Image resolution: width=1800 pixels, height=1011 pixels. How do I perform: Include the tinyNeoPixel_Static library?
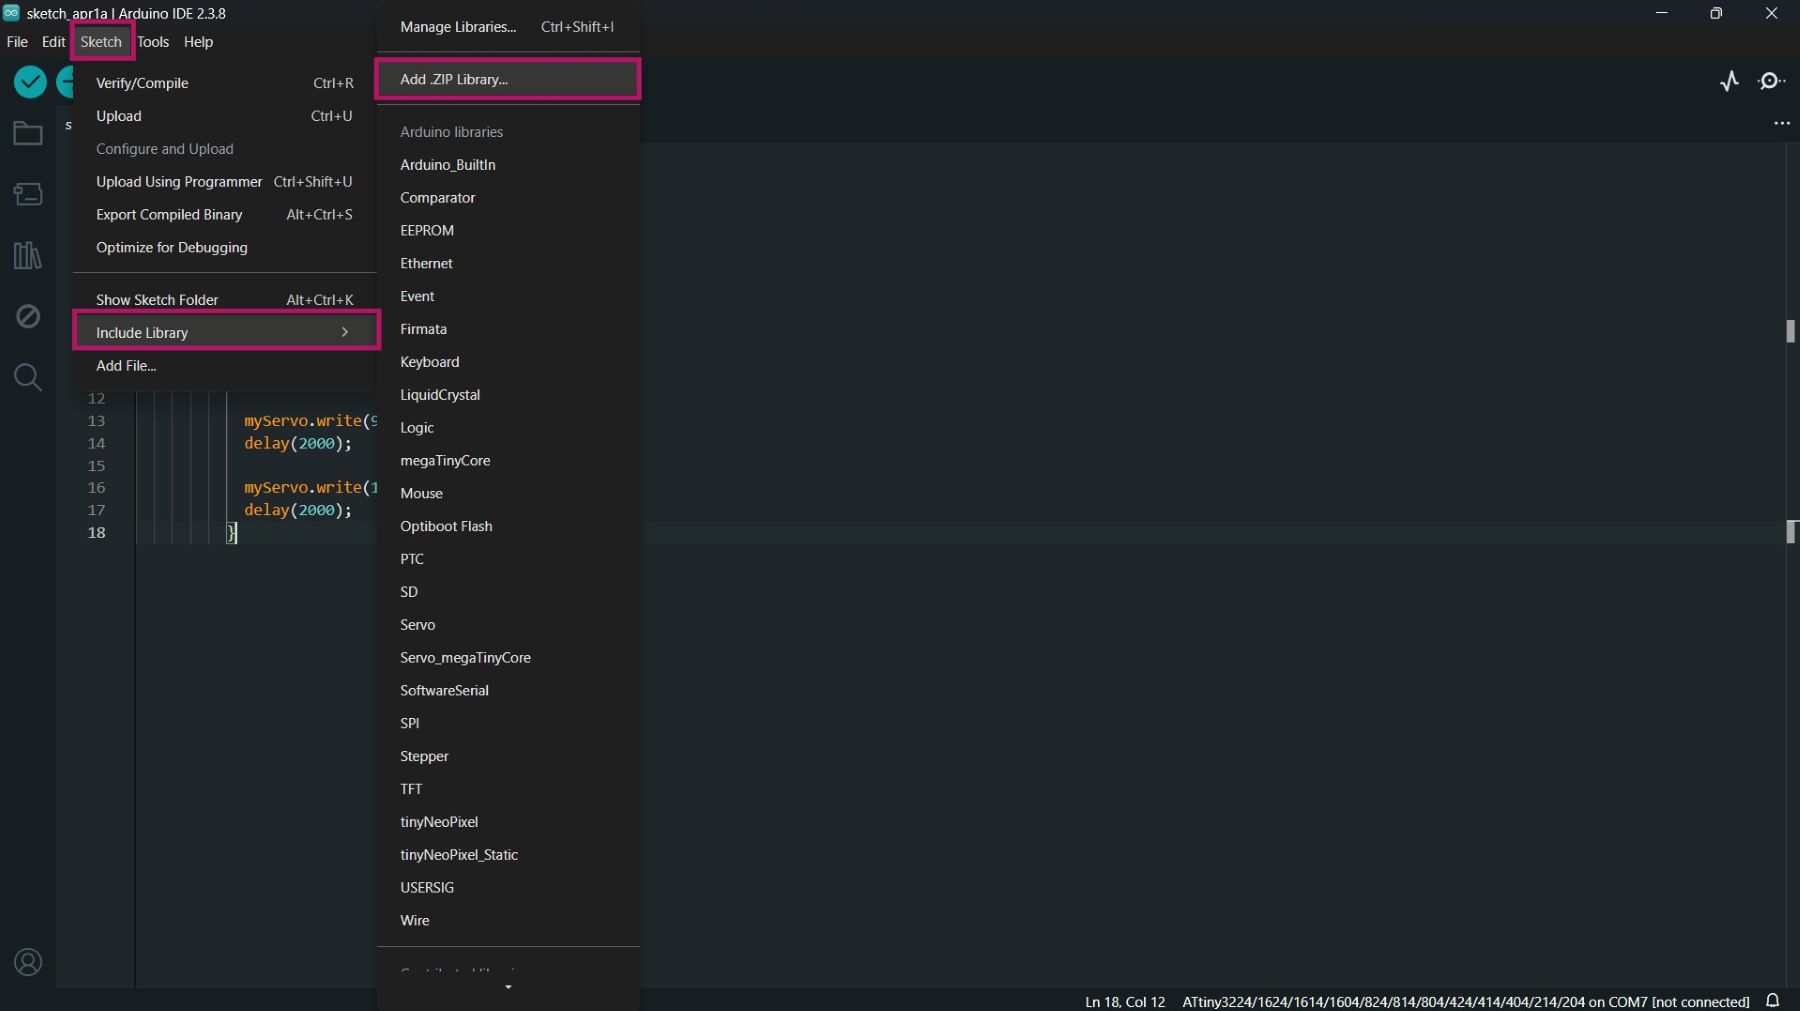coord(508,855)
